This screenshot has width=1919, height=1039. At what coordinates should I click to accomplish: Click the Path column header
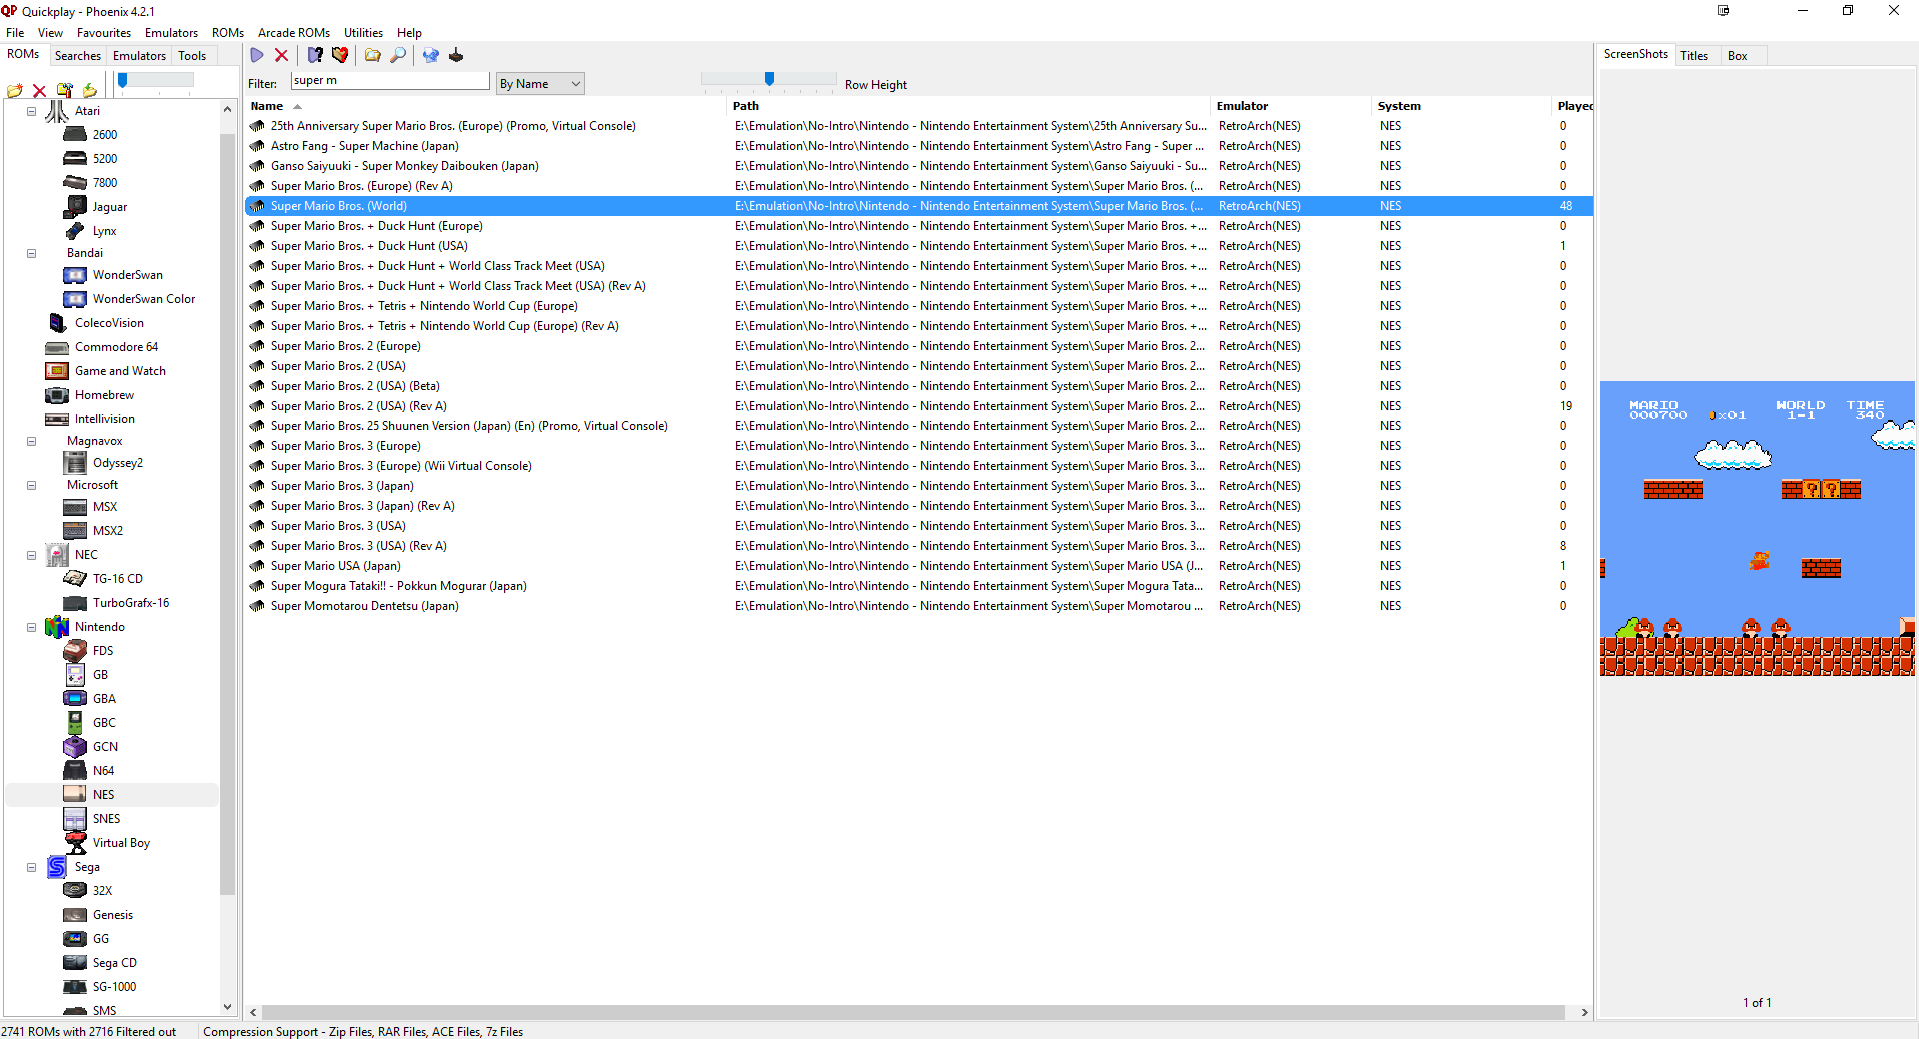click(745, 105)
